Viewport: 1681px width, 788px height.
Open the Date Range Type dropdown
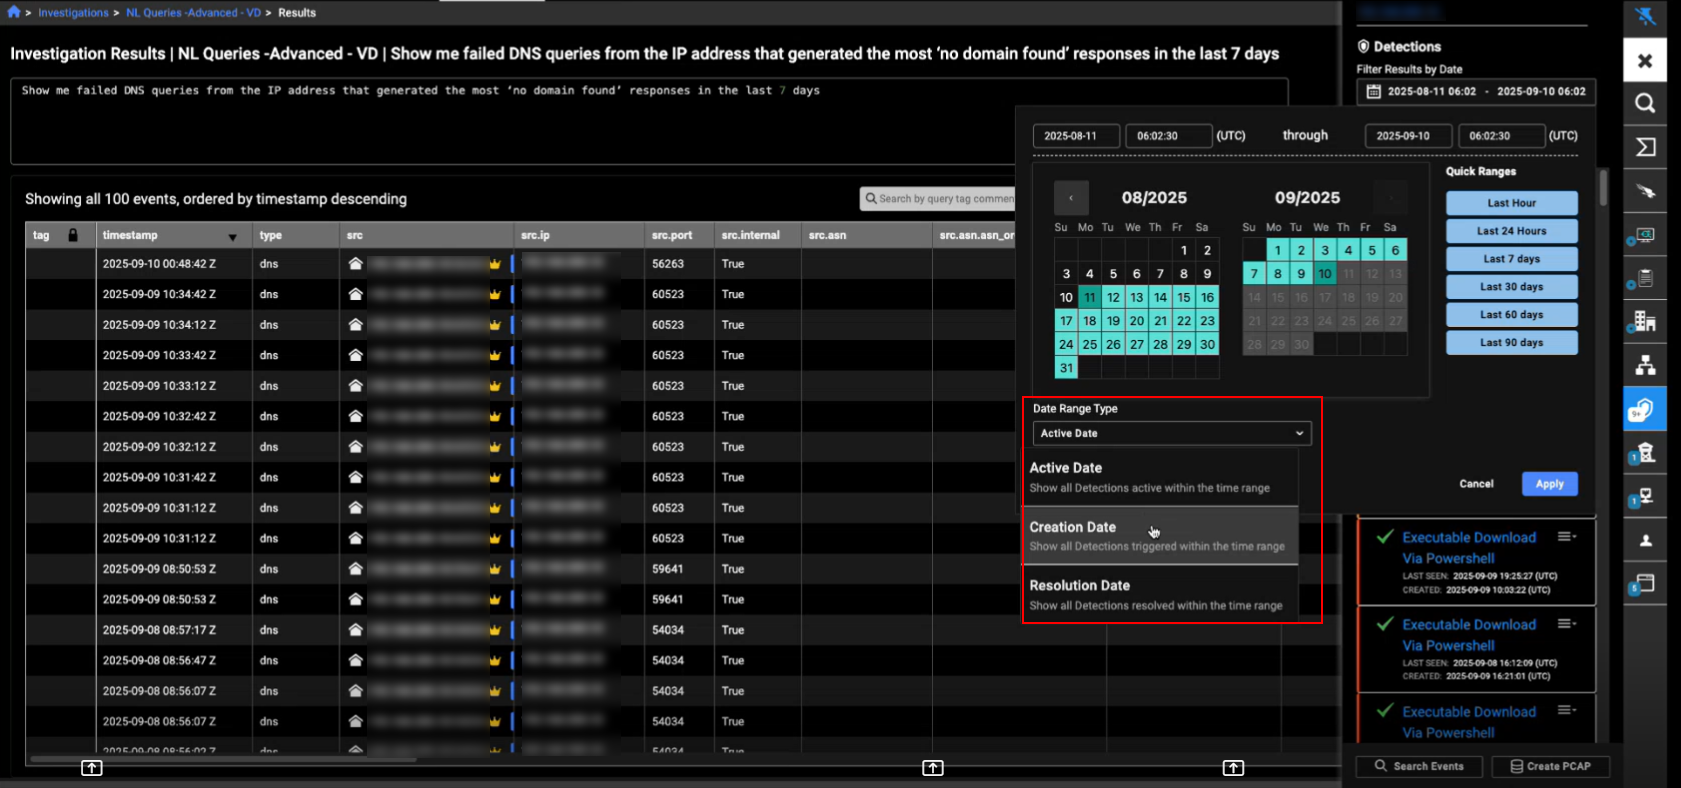pyautogui.click(x=1172, y=433)
